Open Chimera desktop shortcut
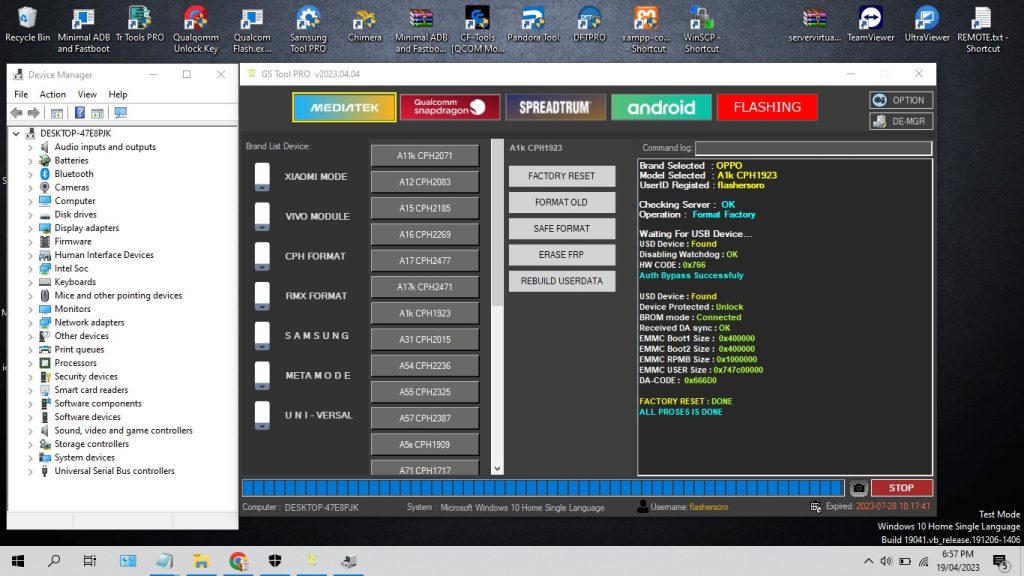Viewport: 1024px width, 576px height. pyautogui.click(x=364, y=24)
